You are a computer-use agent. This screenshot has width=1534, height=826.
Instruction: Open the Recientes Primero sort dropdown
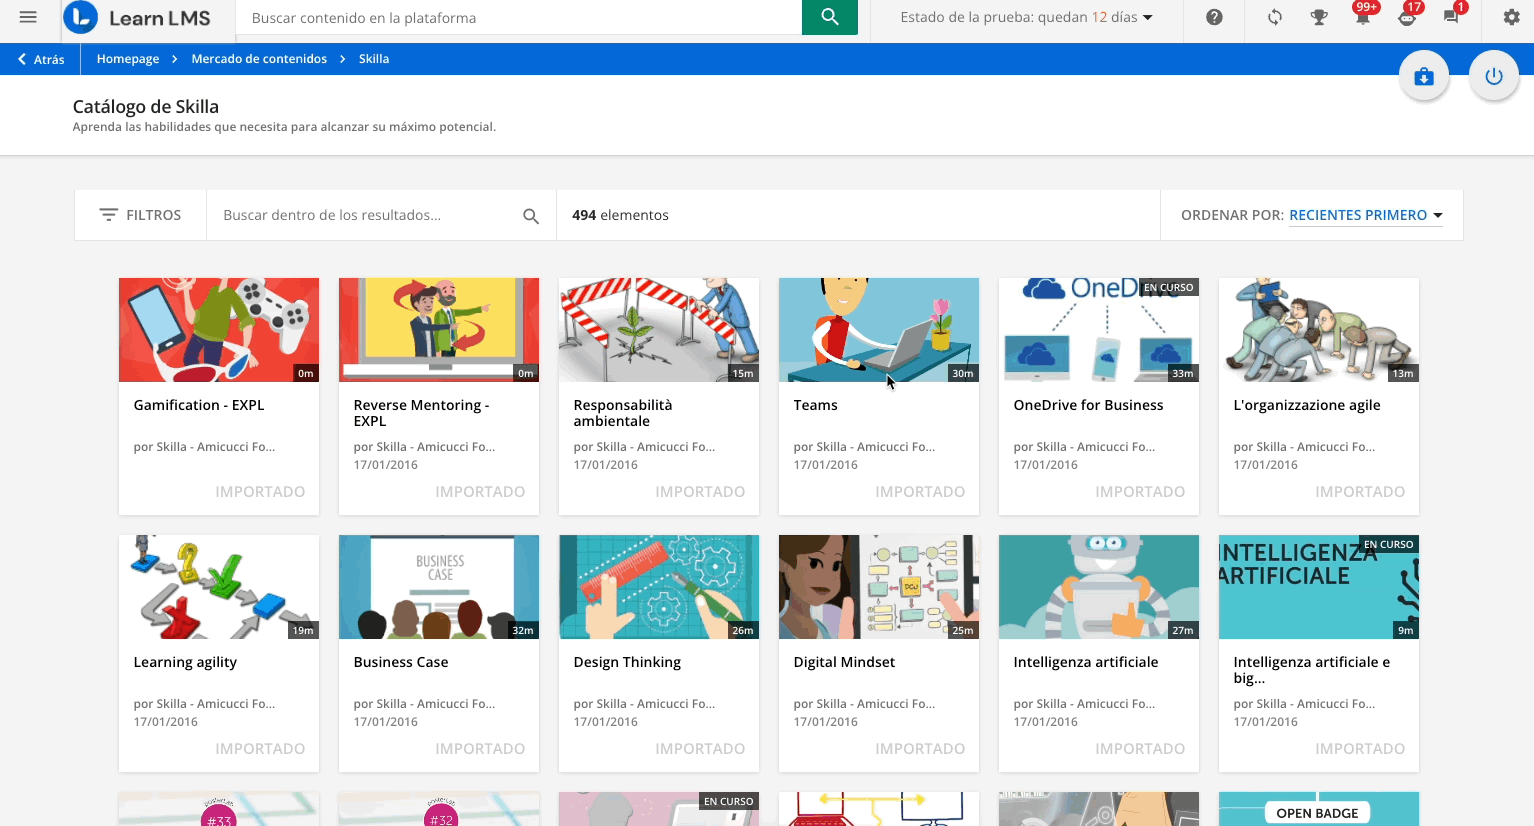[x=1365, y=215]
